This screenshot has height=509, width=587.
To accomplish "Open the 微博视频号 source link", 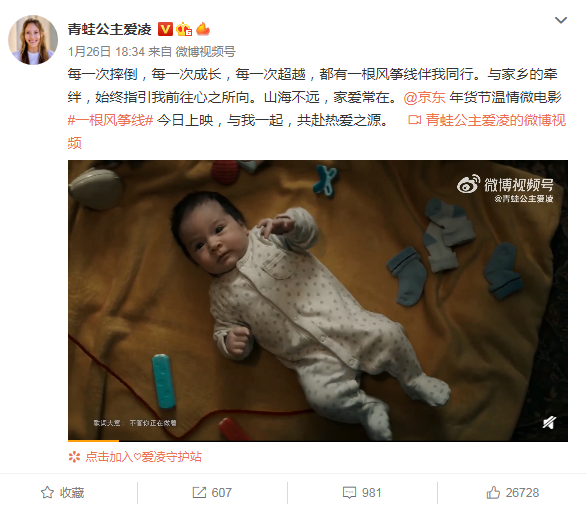I will point(205,51).
